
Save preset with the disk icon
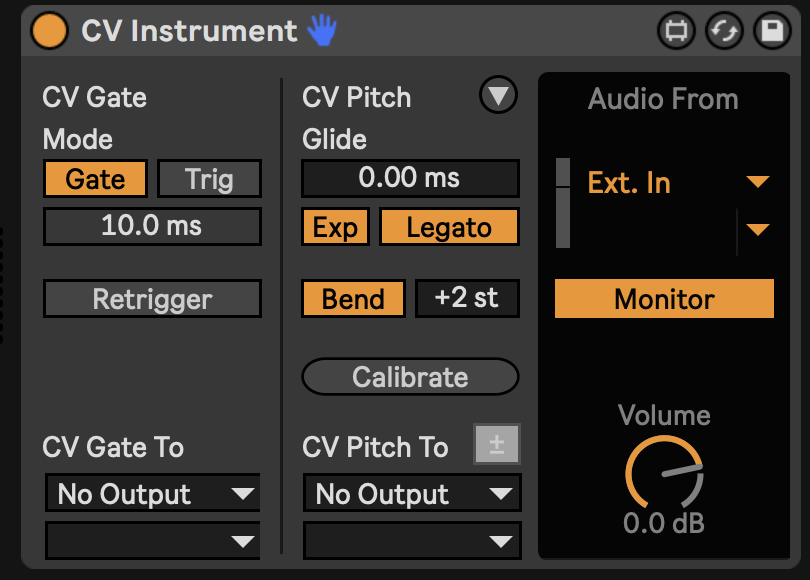(x=771, y=31)
